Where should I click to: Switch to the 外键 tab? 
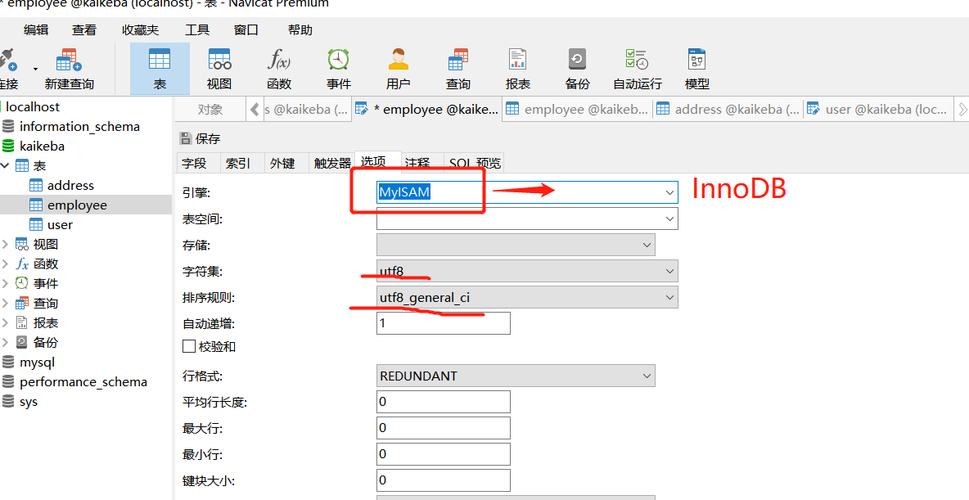282,163
